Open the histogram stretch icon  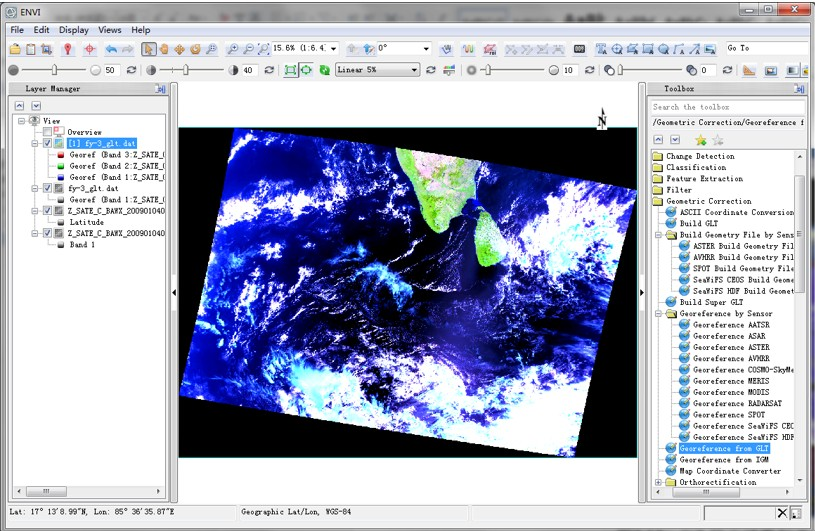coord(449,70)
